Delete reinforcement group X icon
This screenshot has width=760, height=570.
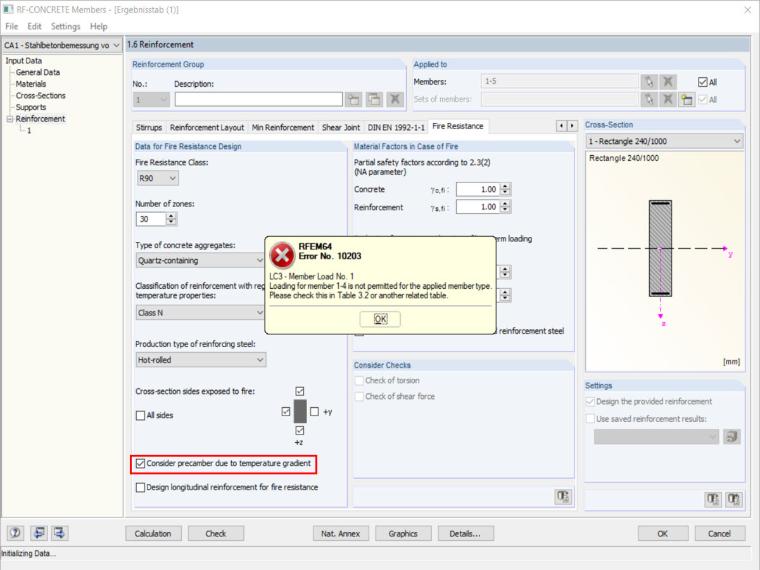pyautogui.click(x=395, y=100)
